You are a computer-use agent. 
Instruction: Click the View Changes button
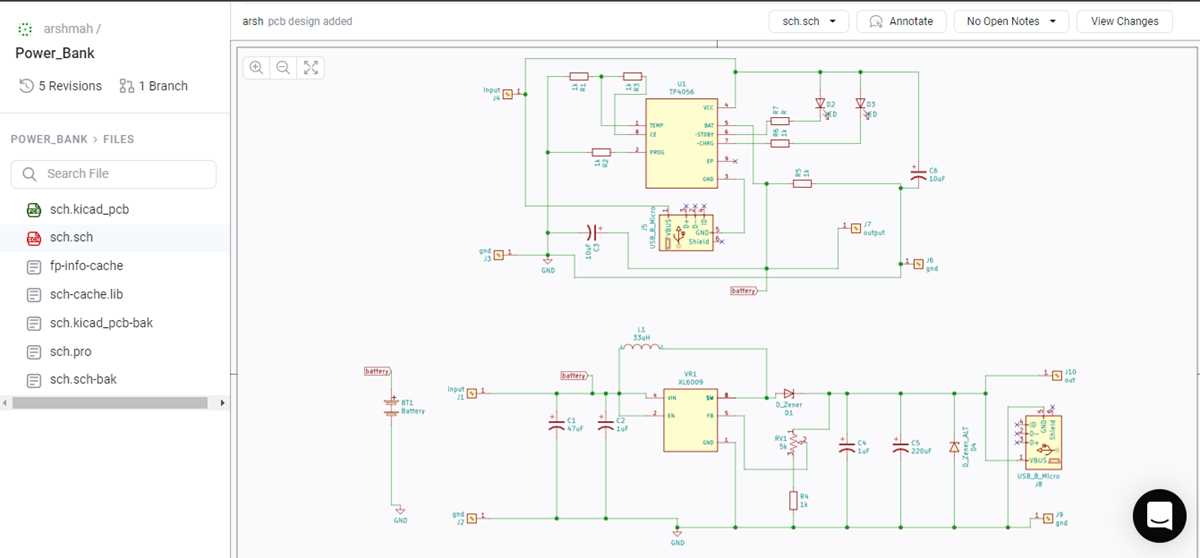click(x=1125, y=21)
